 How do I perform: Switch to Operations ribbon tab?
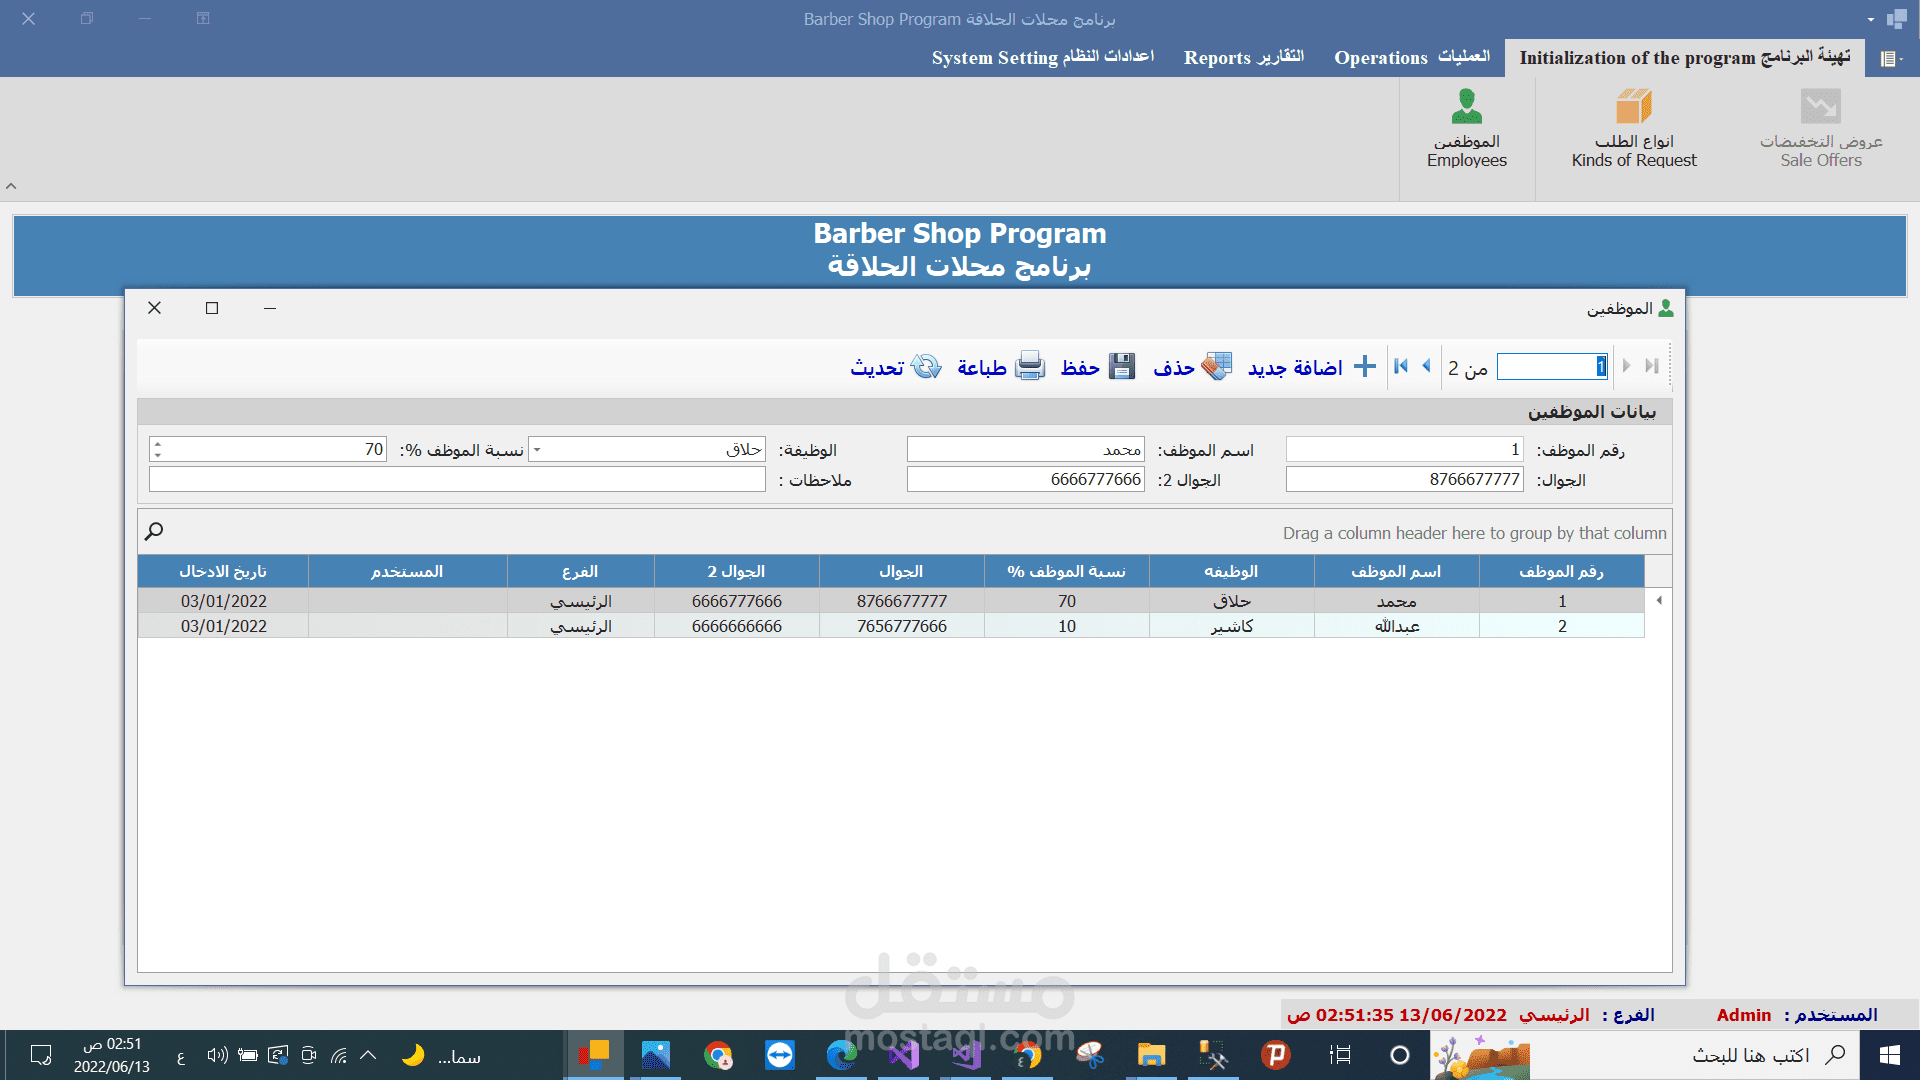pyautogui.click(x=1411, y=57)
